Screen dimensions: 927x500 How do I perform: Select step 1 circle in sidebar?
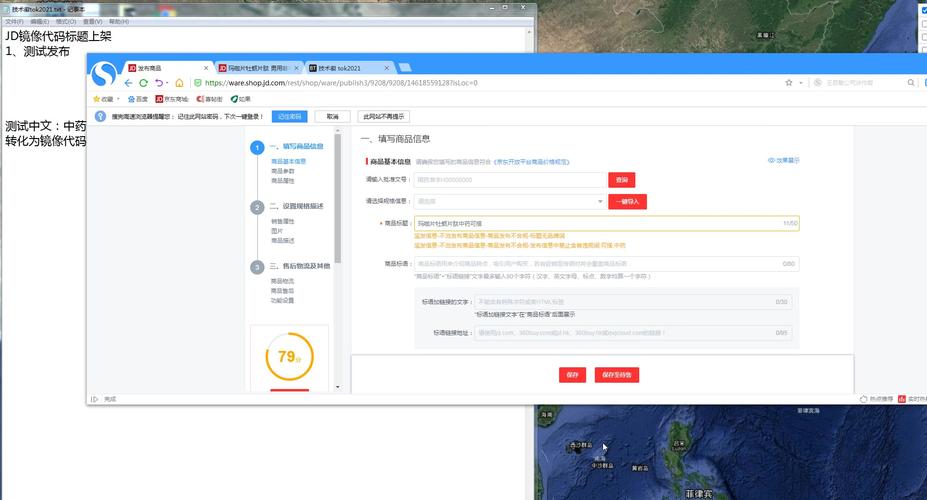(257, 147)
